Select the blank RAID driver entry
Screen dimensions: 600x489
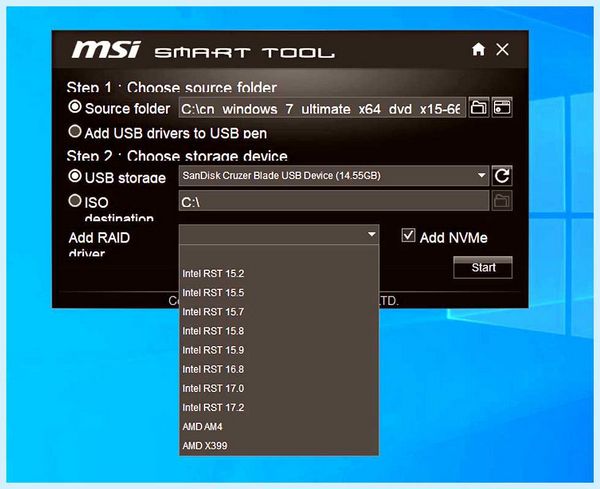tap(279, 254)
